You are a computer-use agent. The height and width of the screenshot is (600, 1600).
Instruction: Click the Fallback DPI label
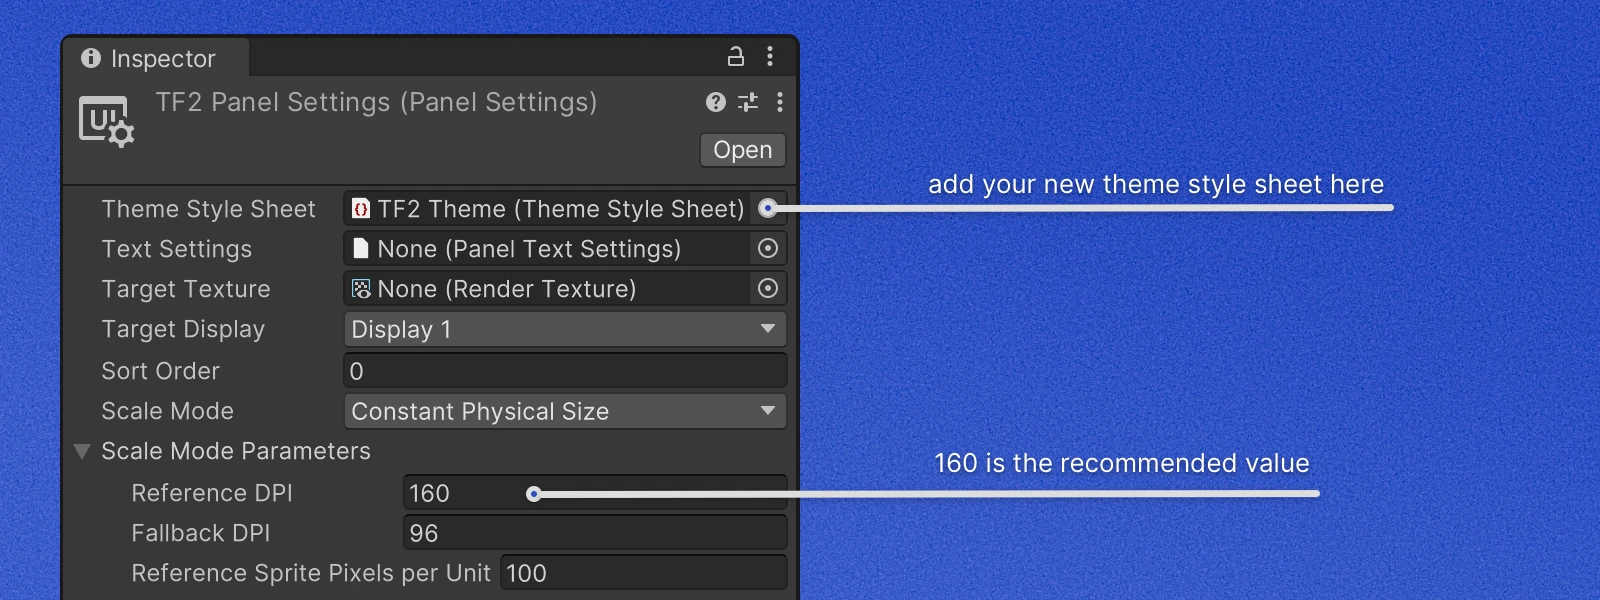(201, 533)
